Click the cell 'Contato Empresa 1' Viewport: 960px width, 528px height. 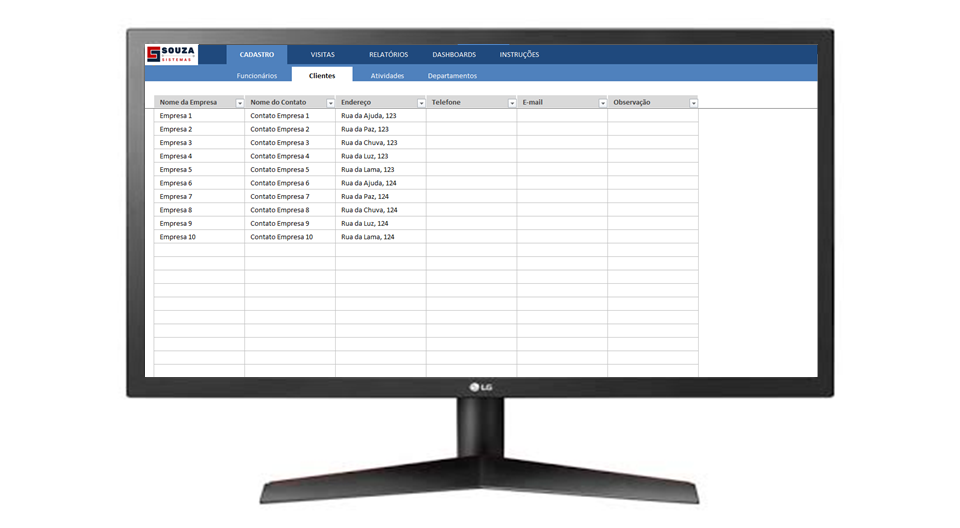tap(290, 116)
